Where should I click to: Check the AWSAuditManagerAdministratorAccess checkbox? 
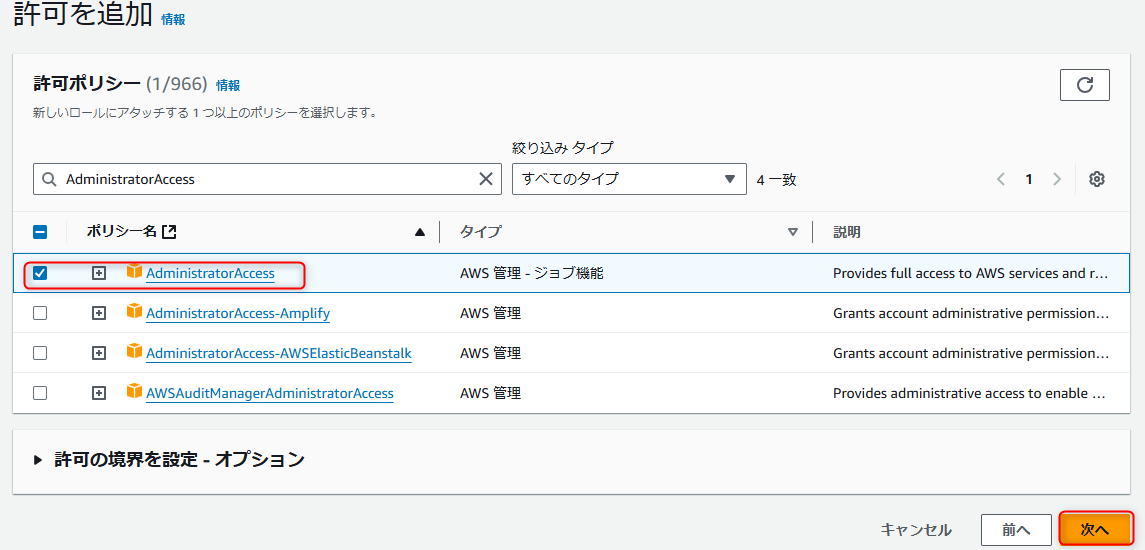coord(41,393)
